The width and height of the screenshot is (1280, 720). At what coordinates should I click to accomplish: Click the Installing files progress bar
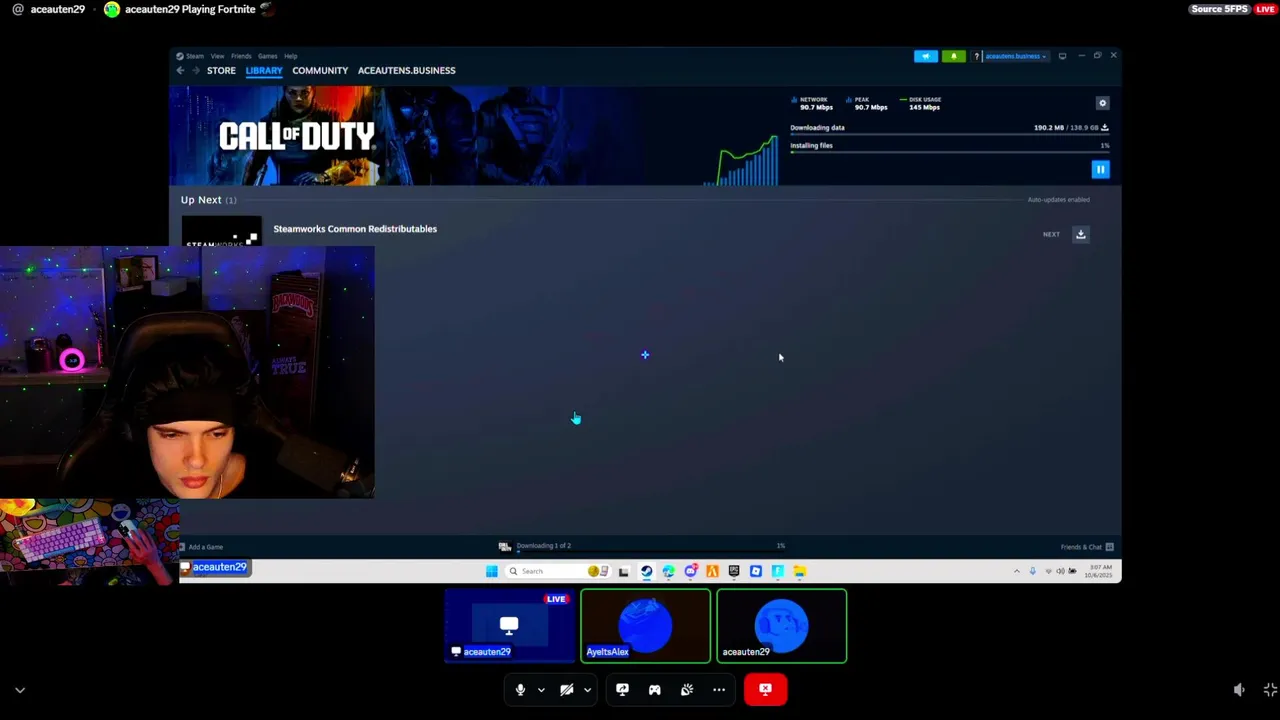tap(948, 152)
